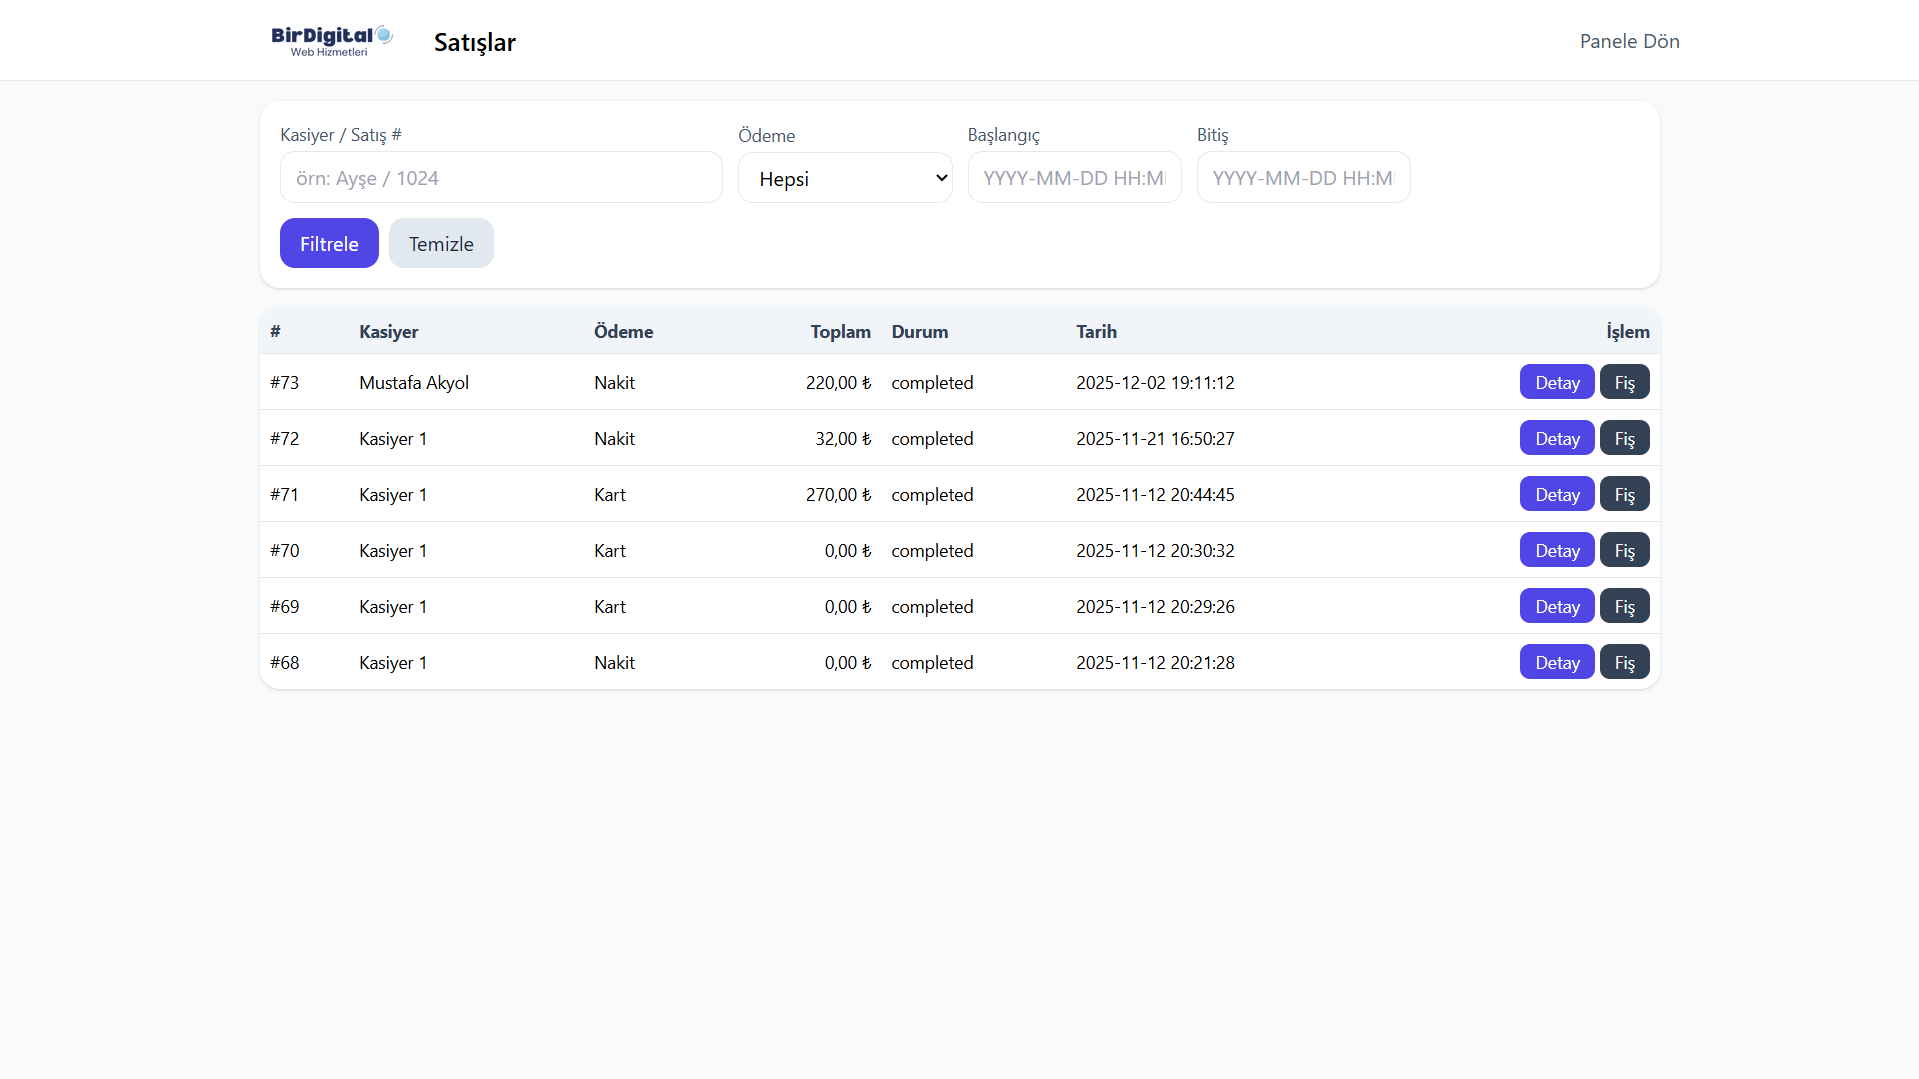This screenshot has width=1919, height=1079.
Task: Open Detay for sale #69
Action: (x=1556, y=606)
